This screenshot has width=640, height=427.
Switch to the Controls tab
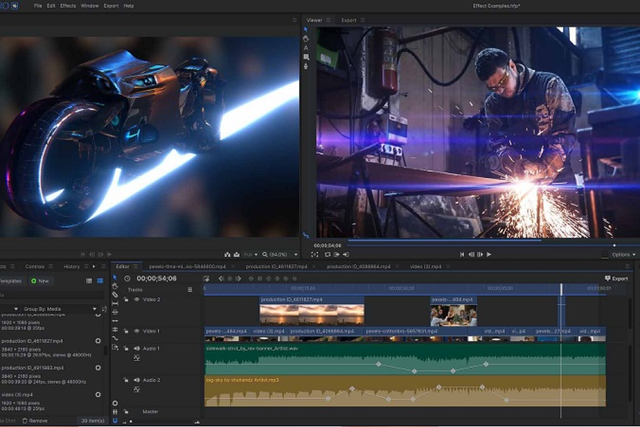[x=35, y=266]
